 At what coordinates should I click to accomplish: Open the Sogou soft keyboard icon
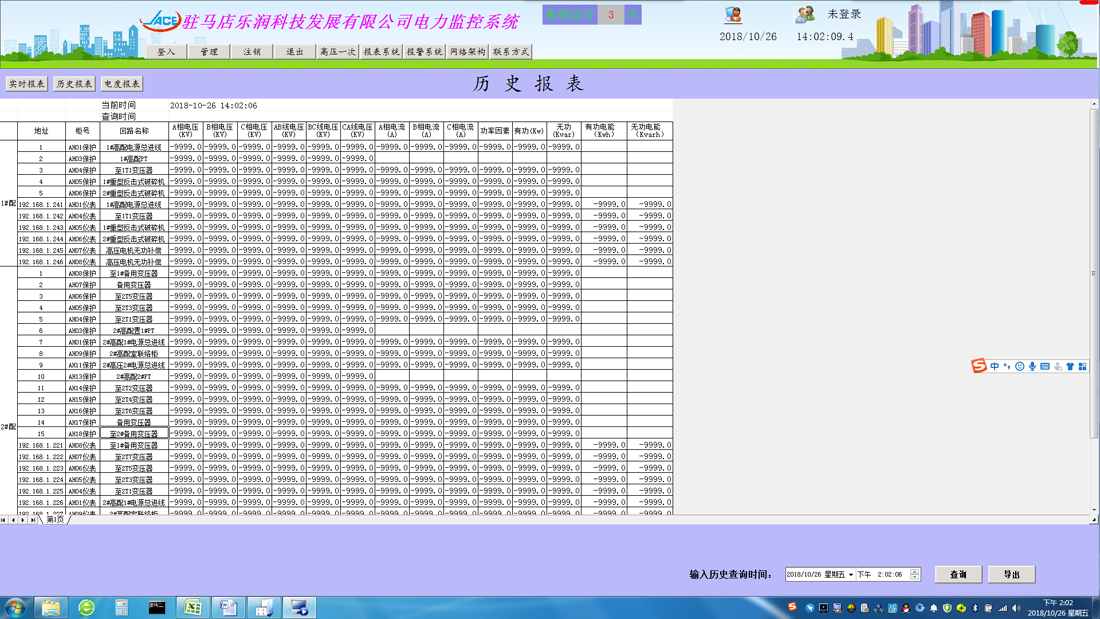pyautogui.click(x=1045, y=366)
